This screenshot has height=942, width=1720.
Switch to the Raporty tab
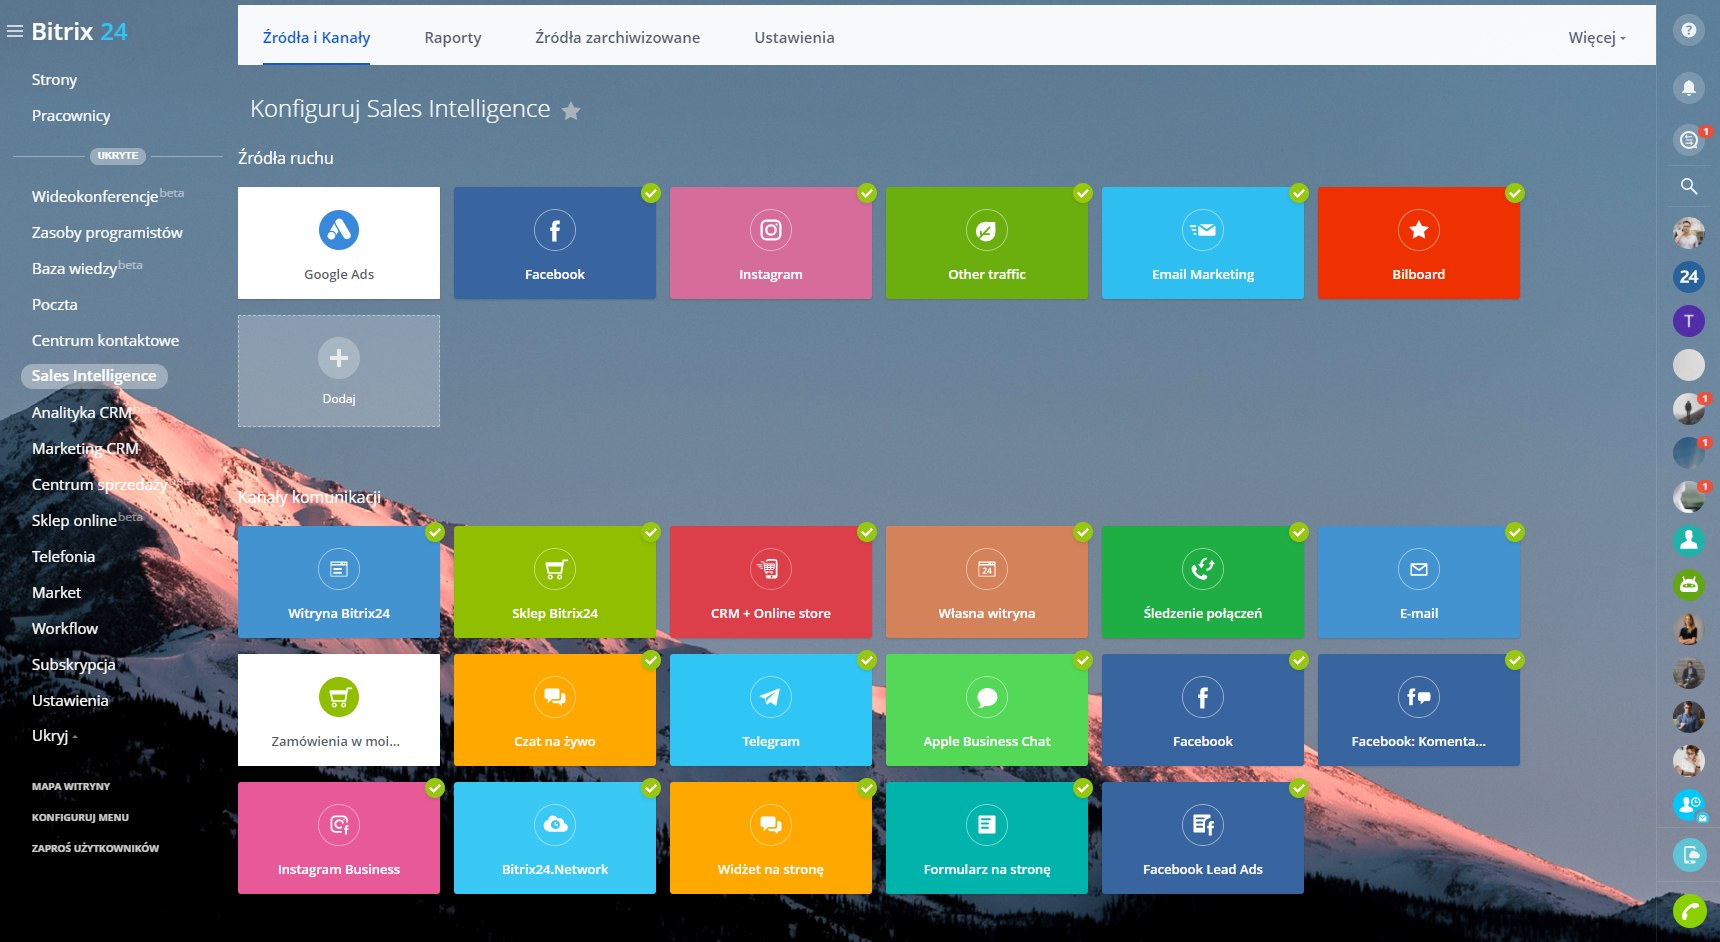tap(452, 38)
